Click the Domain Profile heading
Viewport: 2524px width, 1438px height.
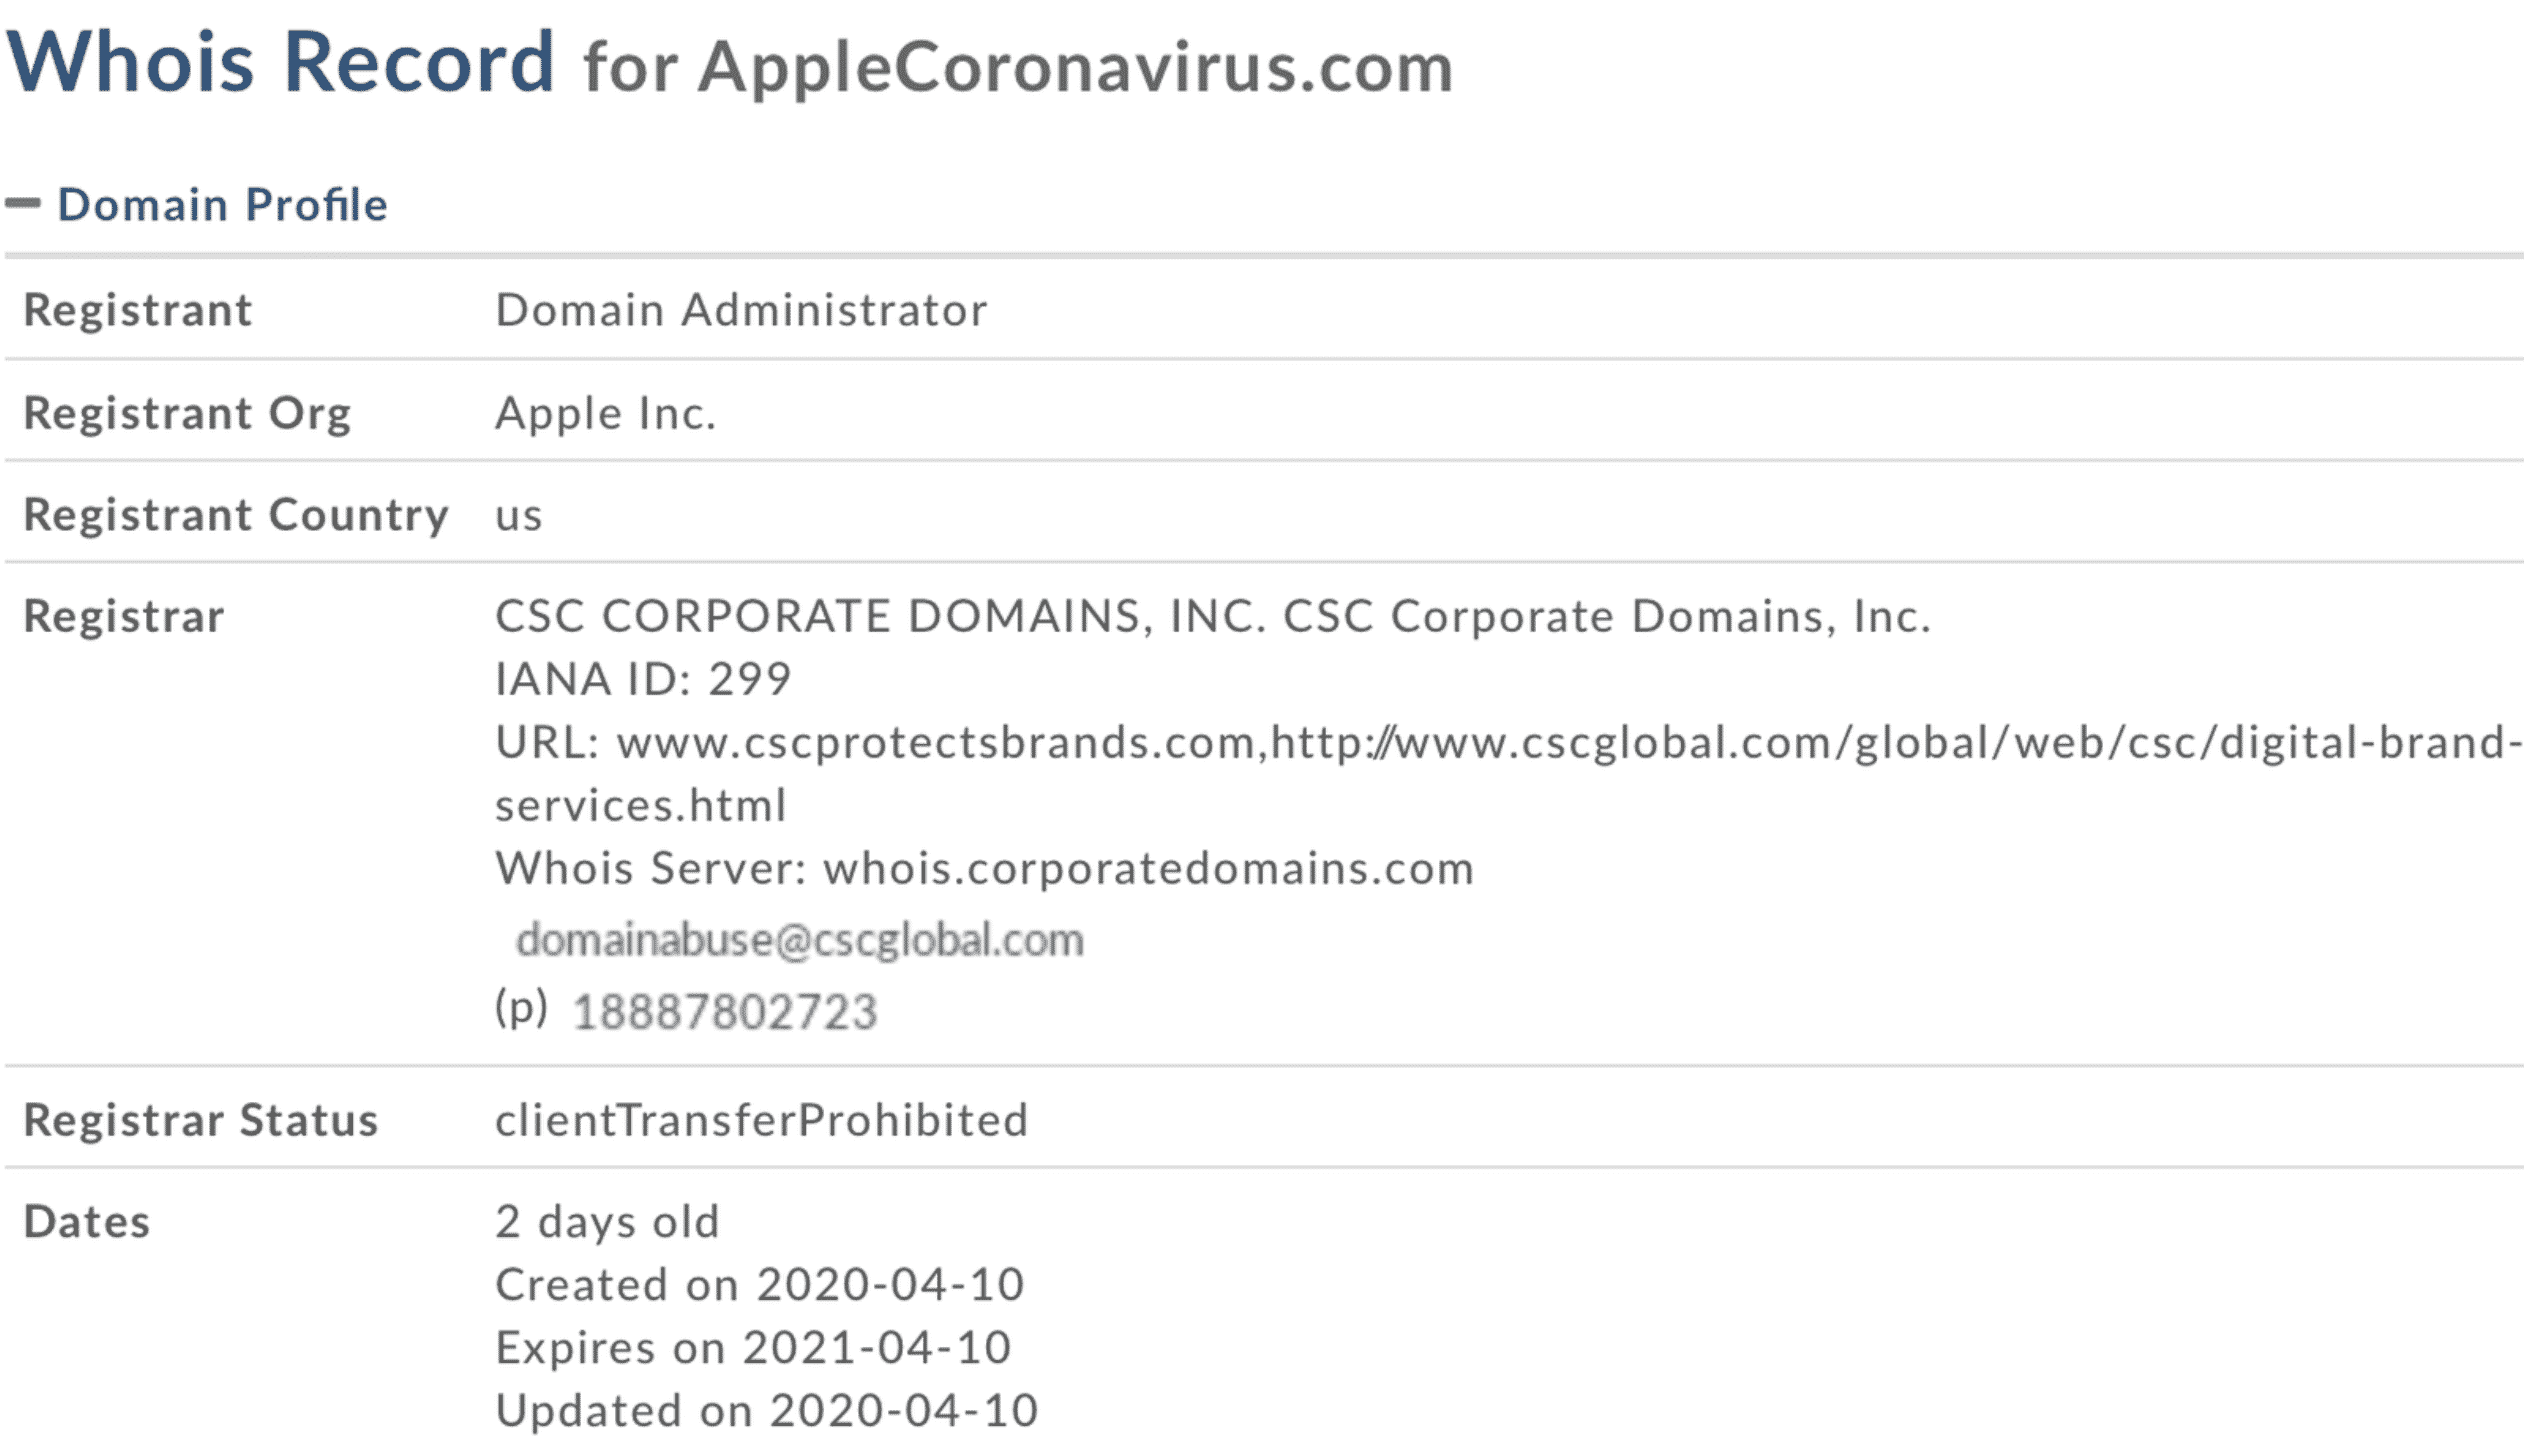(222, 204)
